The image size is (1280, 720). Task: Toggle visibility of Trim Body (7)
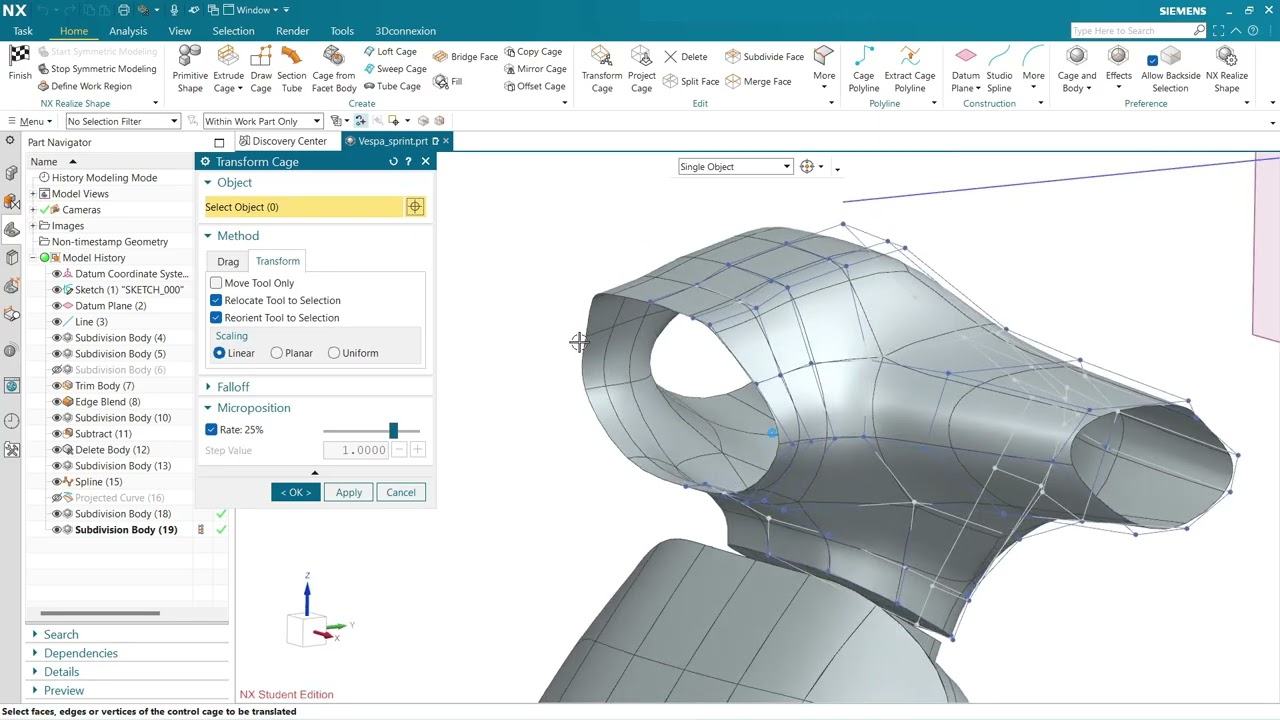click(x=57, y=386)
